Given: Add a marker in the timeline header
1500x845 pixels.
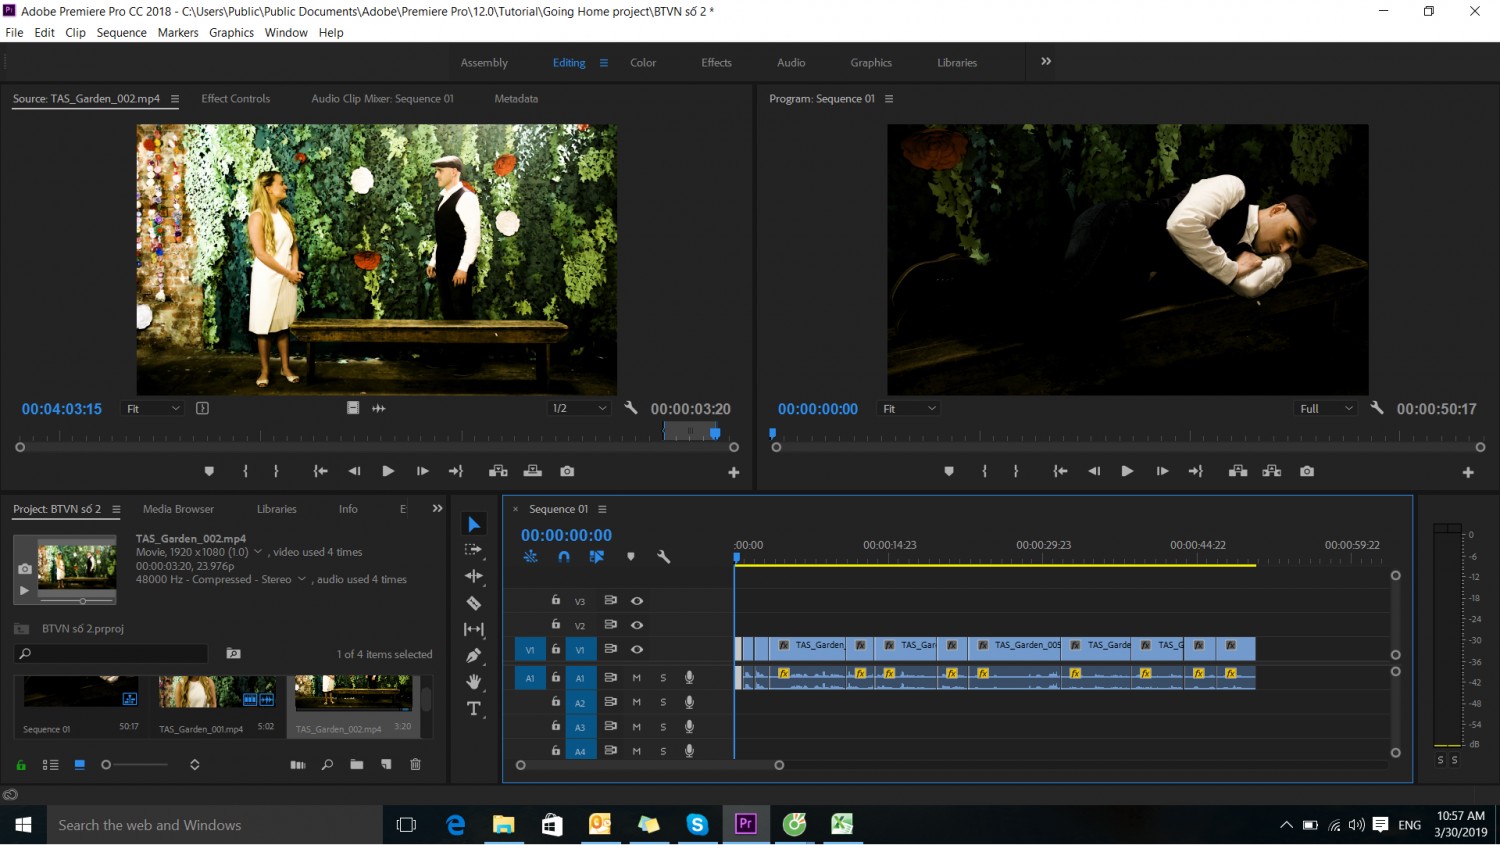Looking at the screenshot, I should point(631,557).
